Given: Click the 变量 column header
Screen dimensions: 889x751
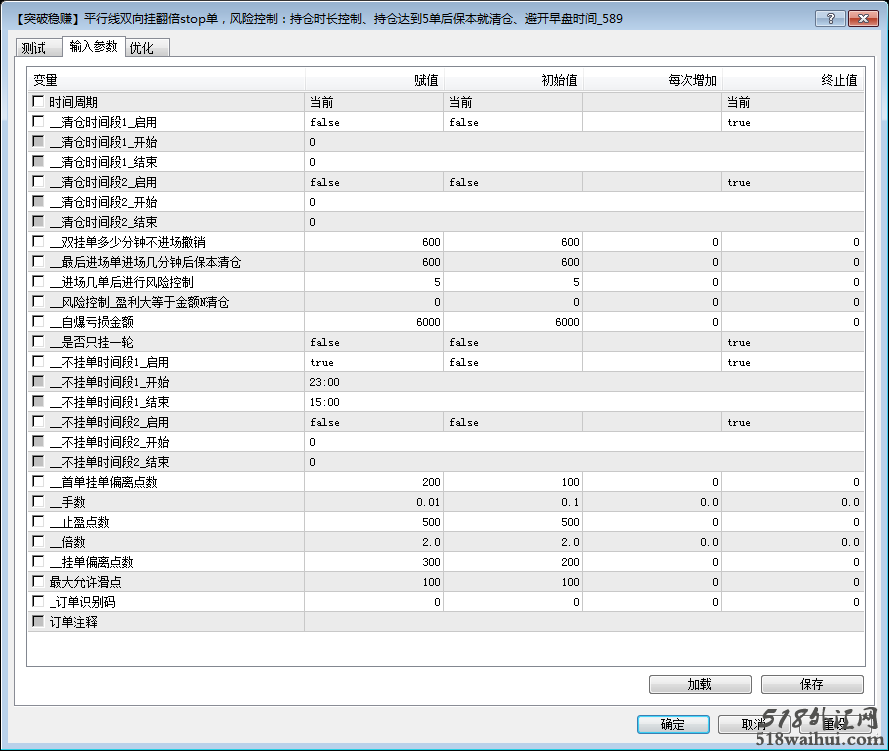Looking at the screenshot, I should tap(46, 80).
